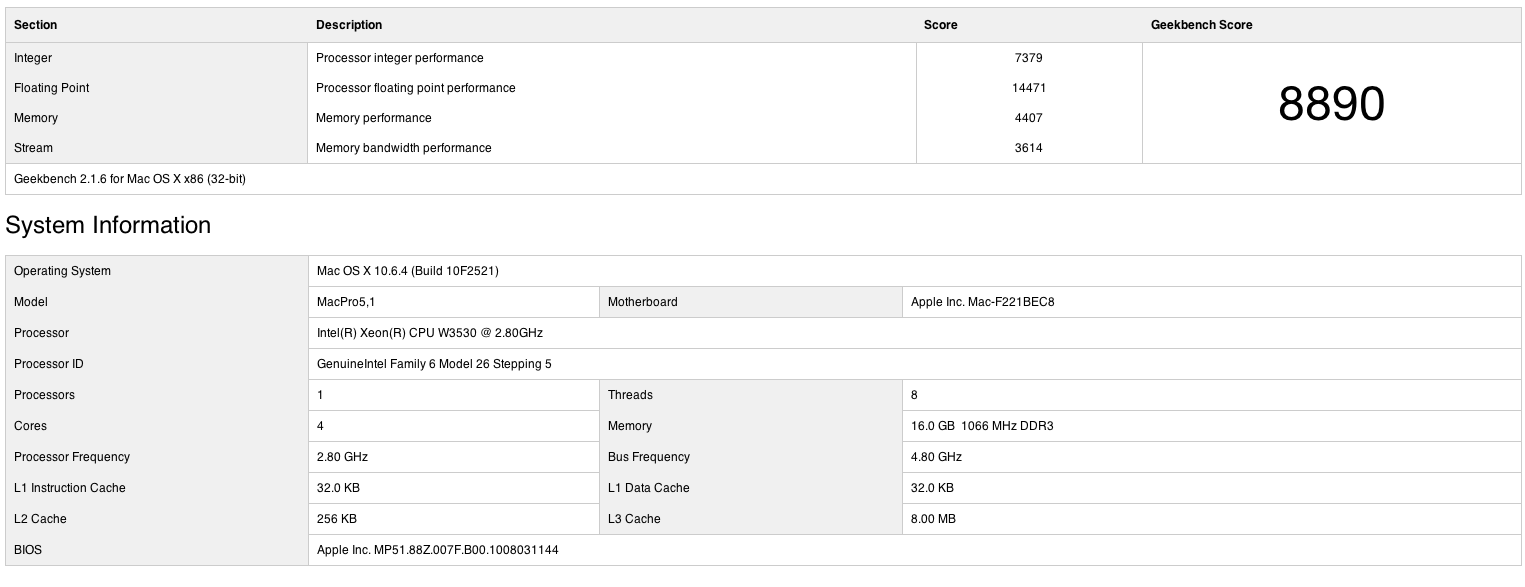The height and width of the screenshot is (587, 1525).
Task: Click the System Information heading
Action: [x=108, y=225]
